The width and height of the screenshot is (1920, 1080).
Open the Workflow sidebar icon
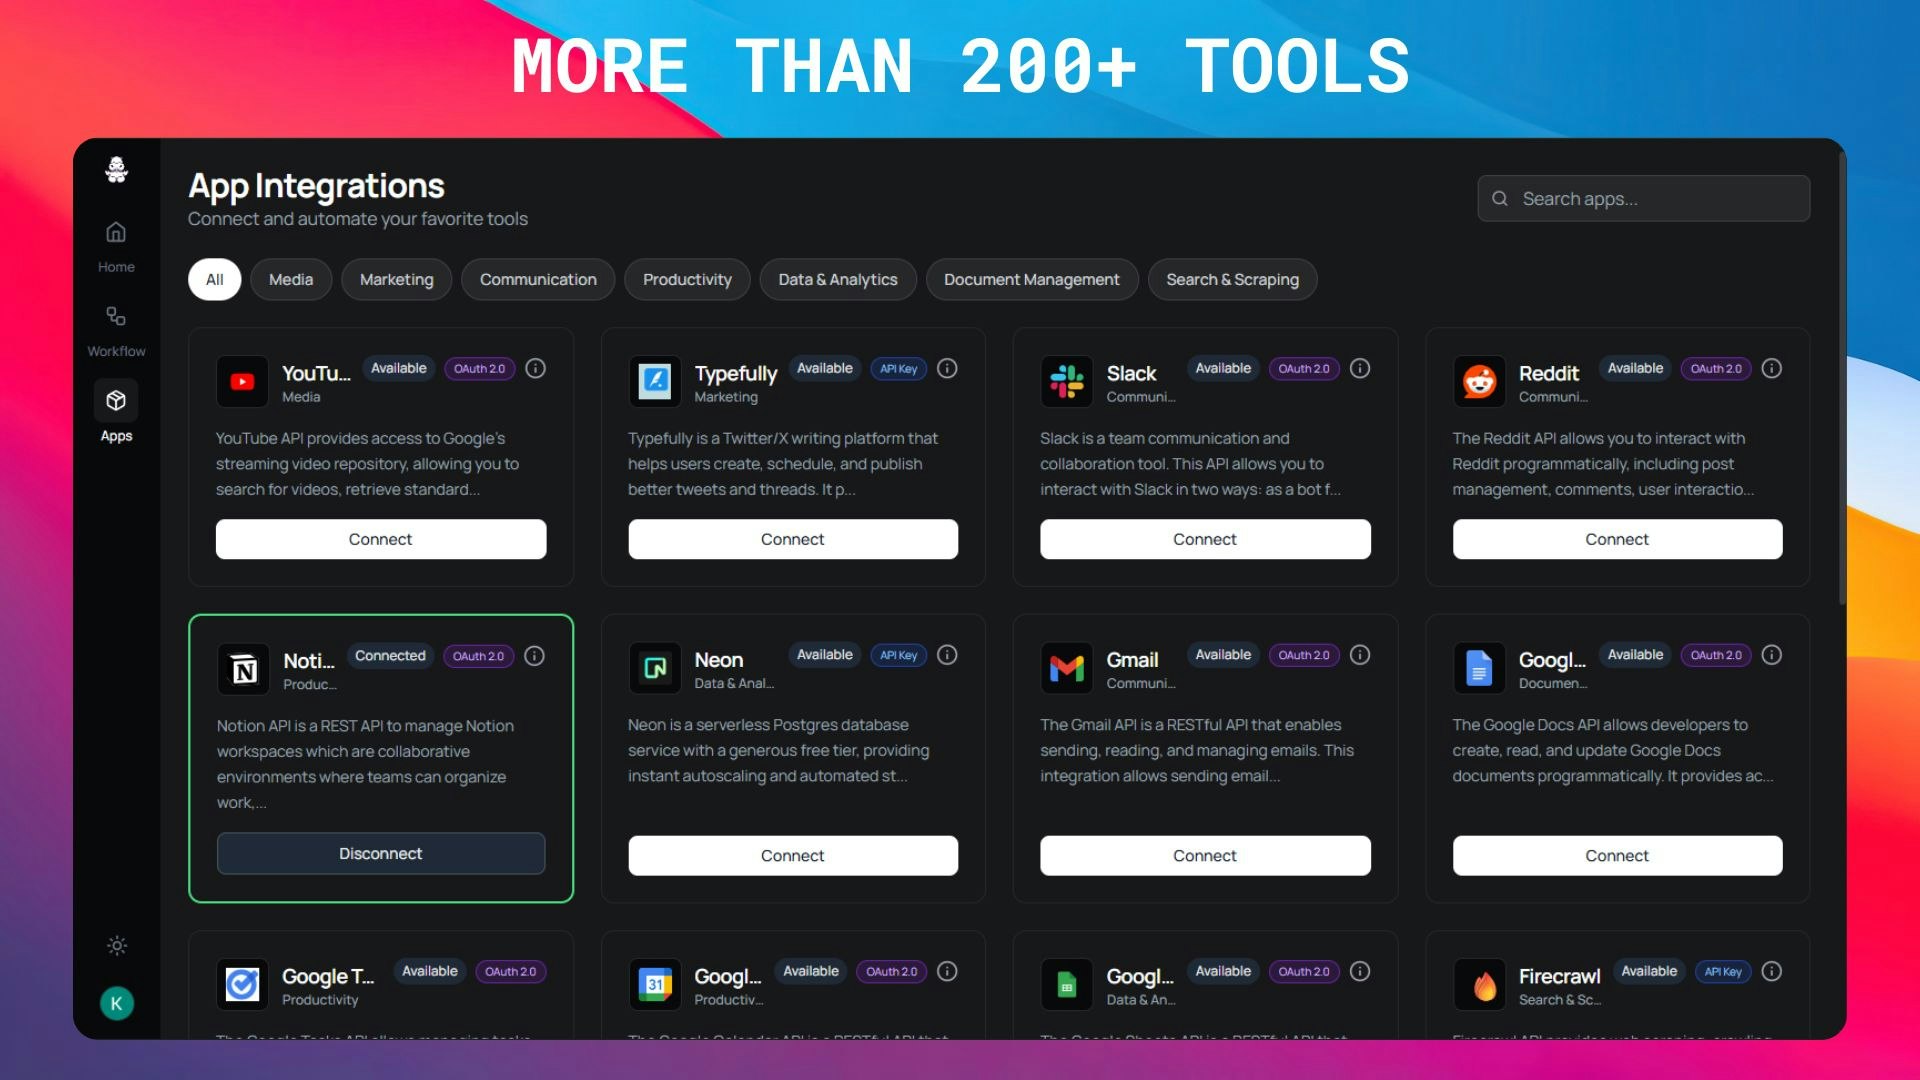click(x=116, y=317)
